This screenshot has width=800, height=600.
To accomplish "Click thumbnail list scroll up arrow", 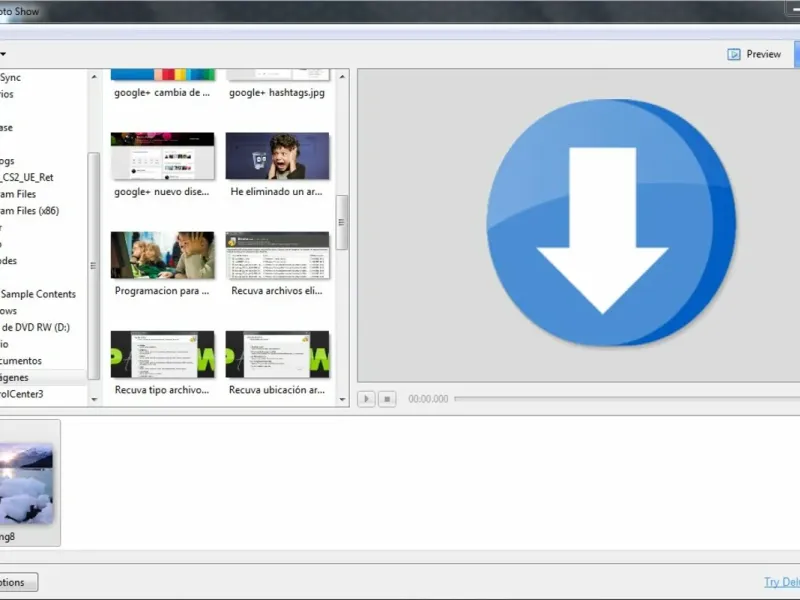I will pyautogui.click(x=342, y=77).
